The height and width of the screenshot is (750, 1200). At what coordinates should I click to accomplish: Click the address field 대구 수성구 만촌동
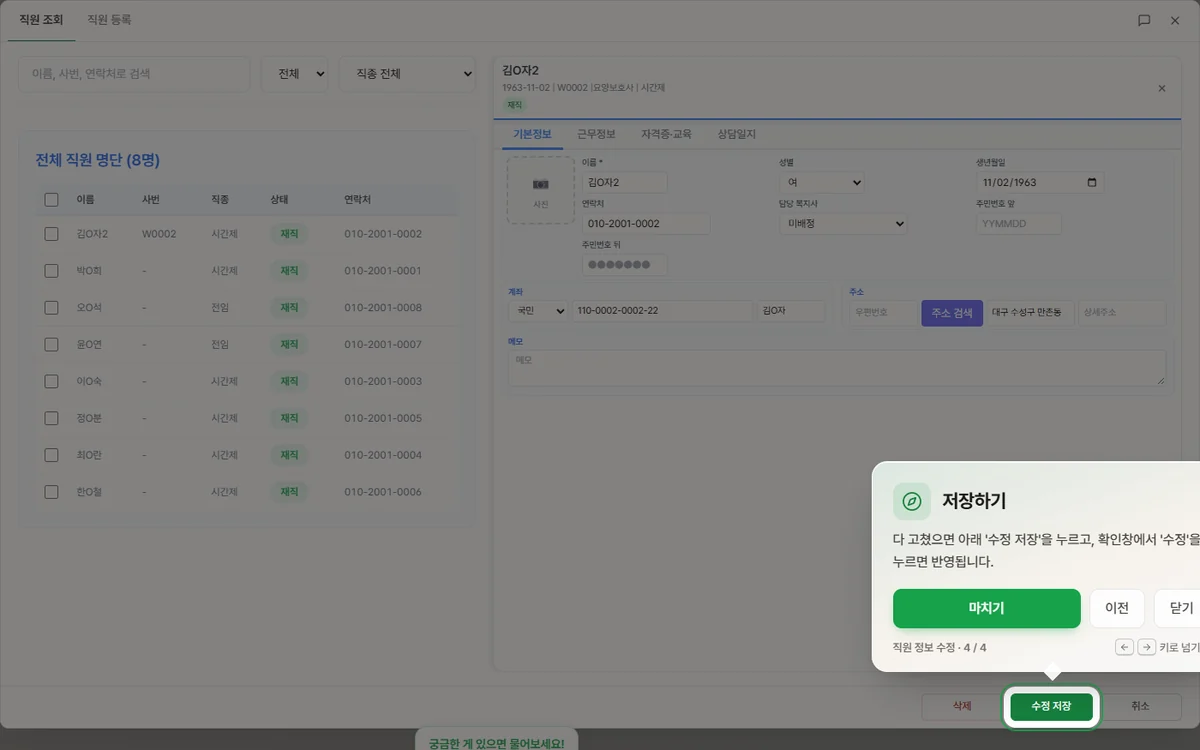pyautogui.click(x=1031, y=313)
